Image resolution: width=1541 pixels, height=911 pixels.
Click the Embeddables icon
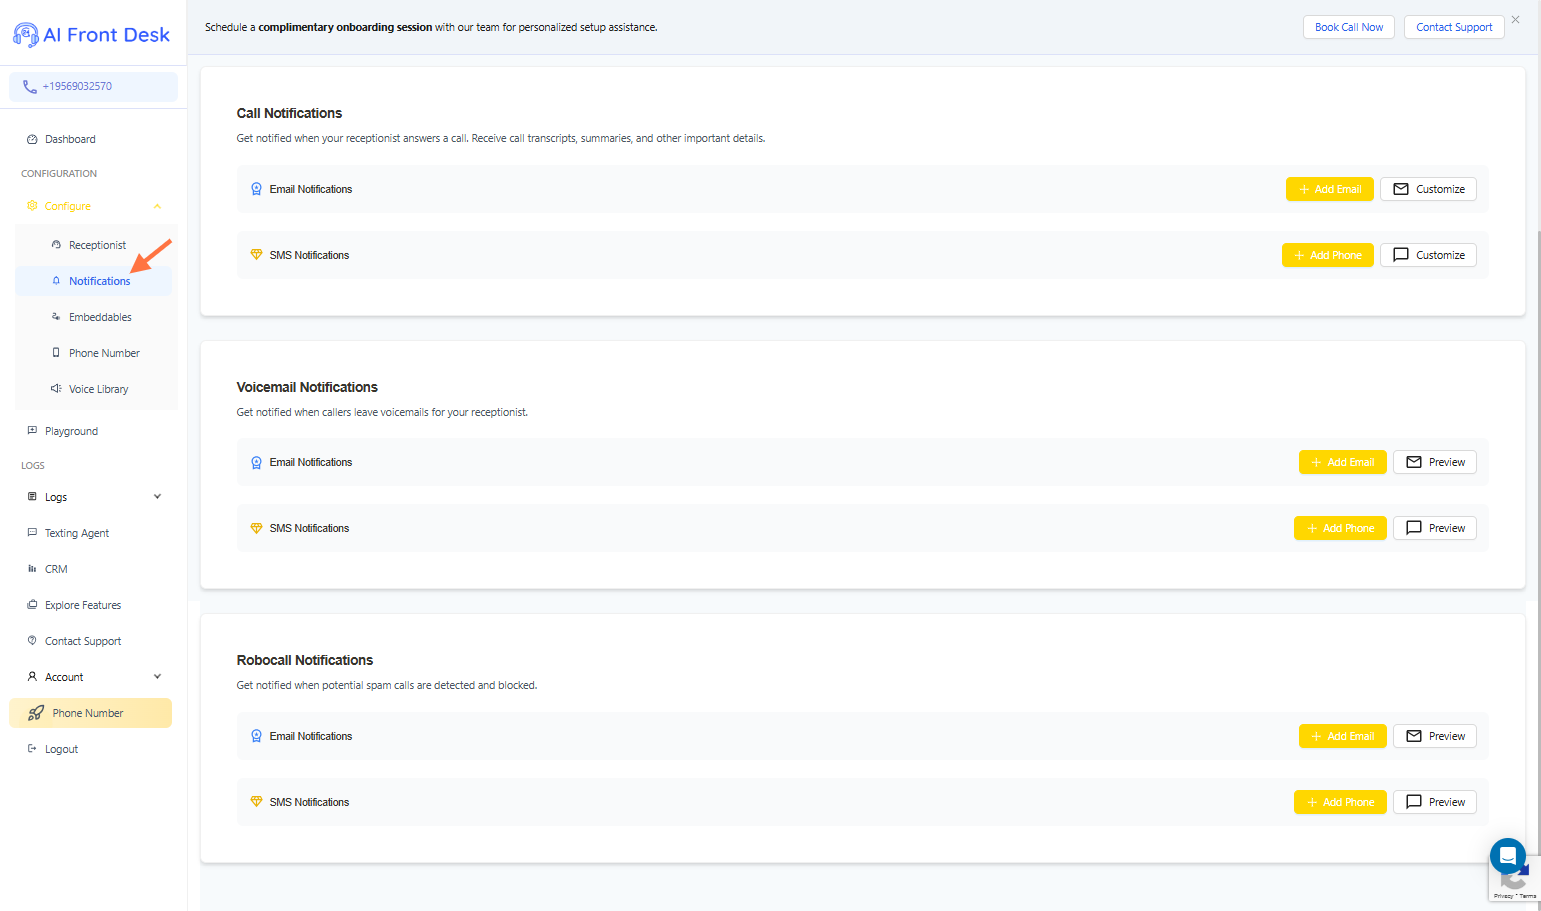click(56, 317)
